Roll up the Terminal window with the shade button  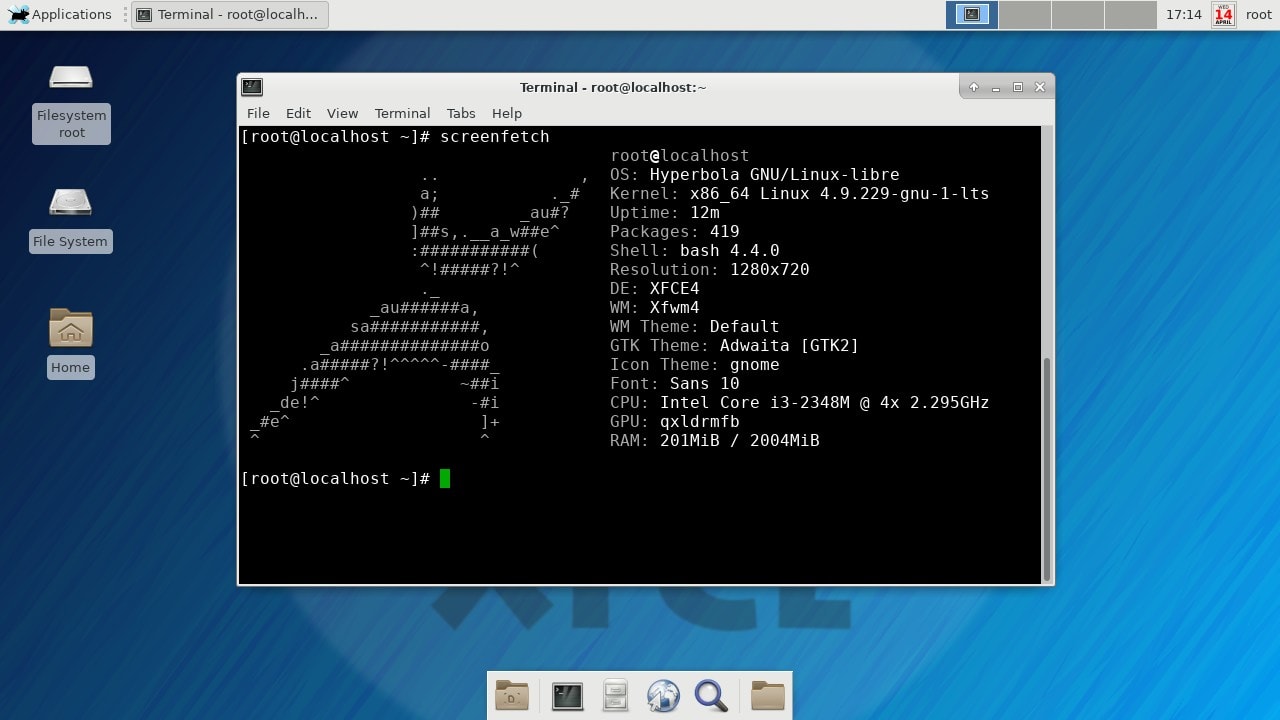973,87
